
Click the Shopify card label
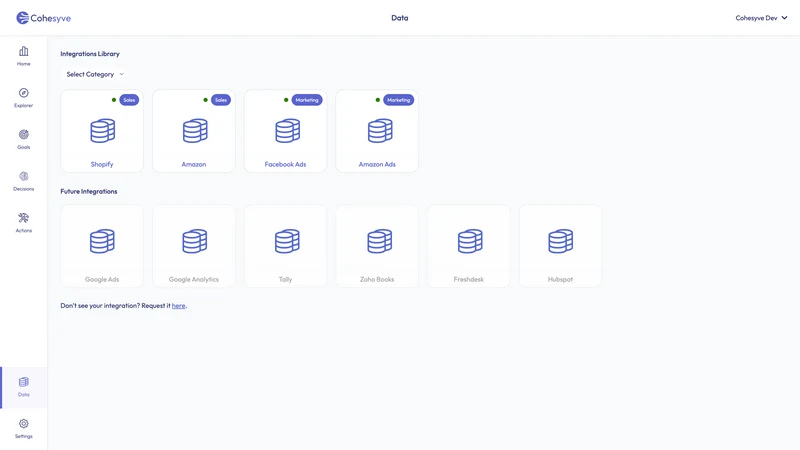(x=102, y=164)
